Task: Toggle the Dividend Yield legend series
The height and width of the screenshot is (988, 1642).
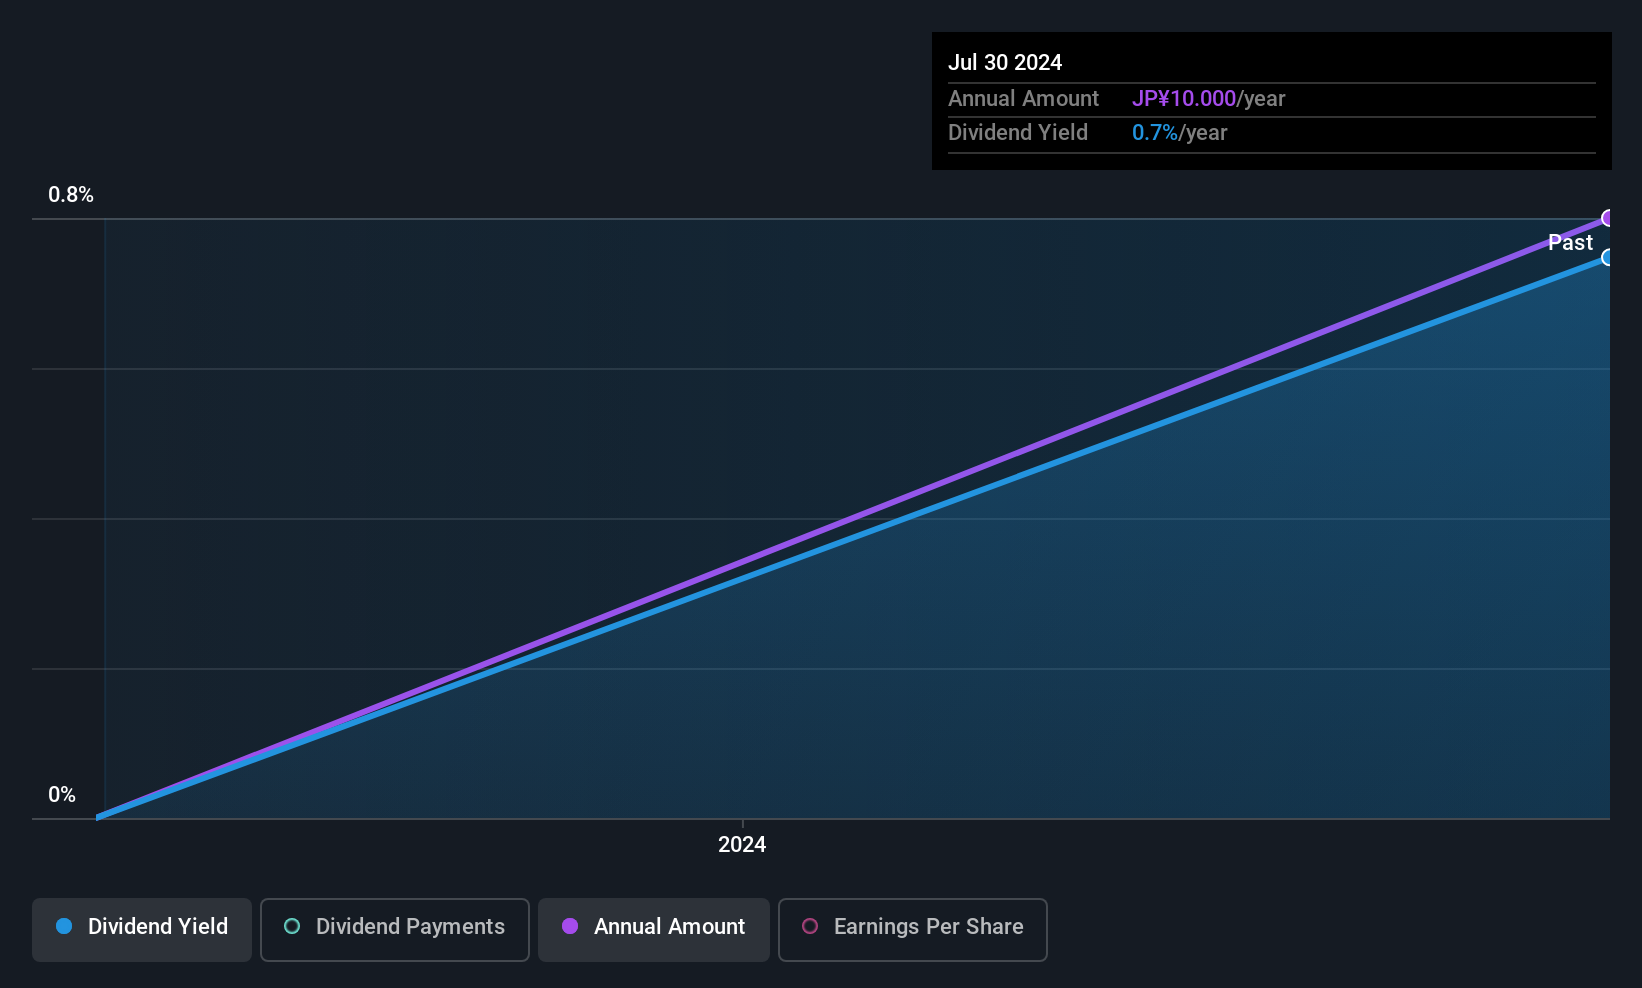Action: 142,930
